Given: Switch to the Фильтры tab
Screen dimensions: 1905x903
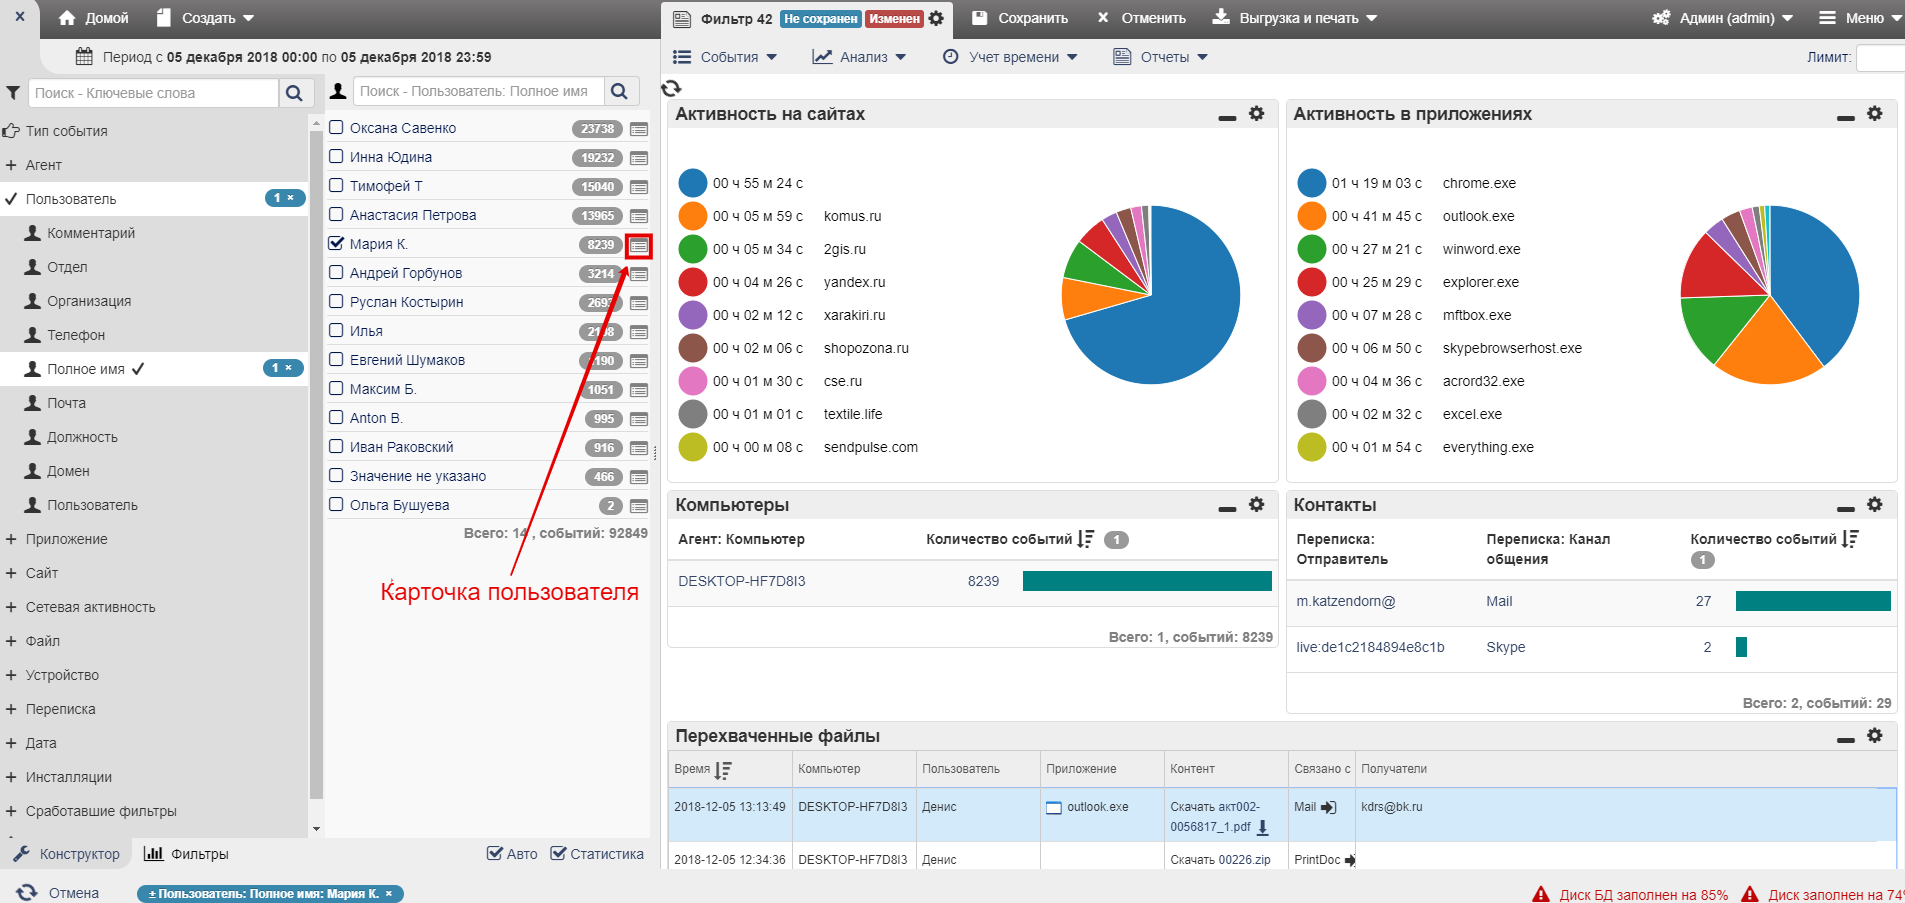Looking at the screenshot, I should coord(187,854).
